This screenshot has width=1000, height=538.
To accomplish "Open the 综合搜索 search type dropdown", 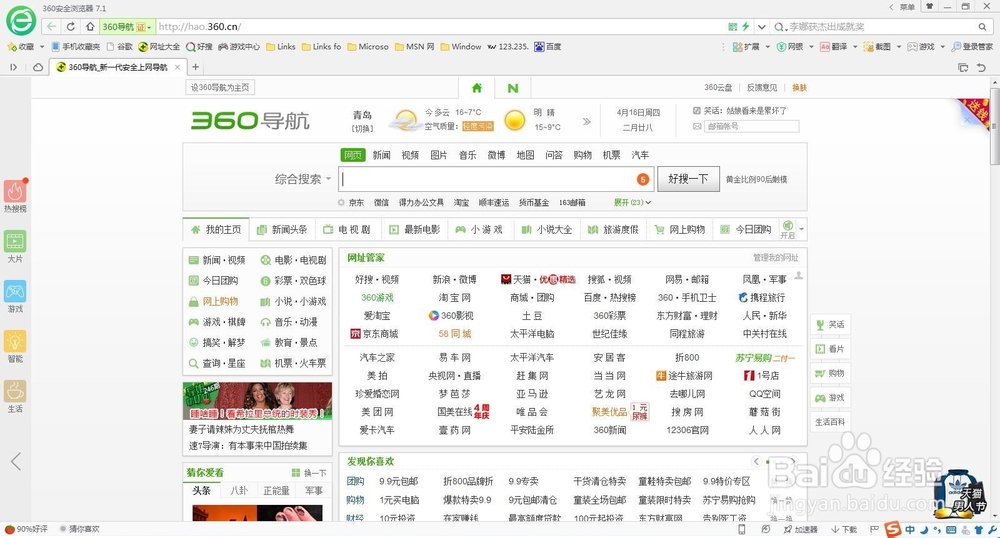I will point(303,179).
